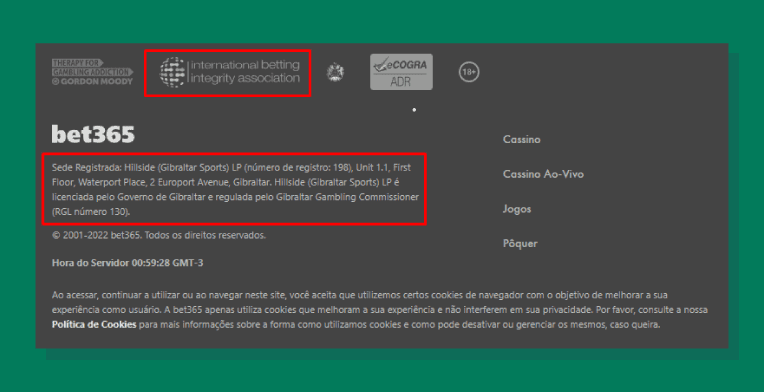Click the Gordon Moody gambling therapy logo
The height and width of the screenshot is (392, 764).
pyautogui.click(x=92, y=72)
